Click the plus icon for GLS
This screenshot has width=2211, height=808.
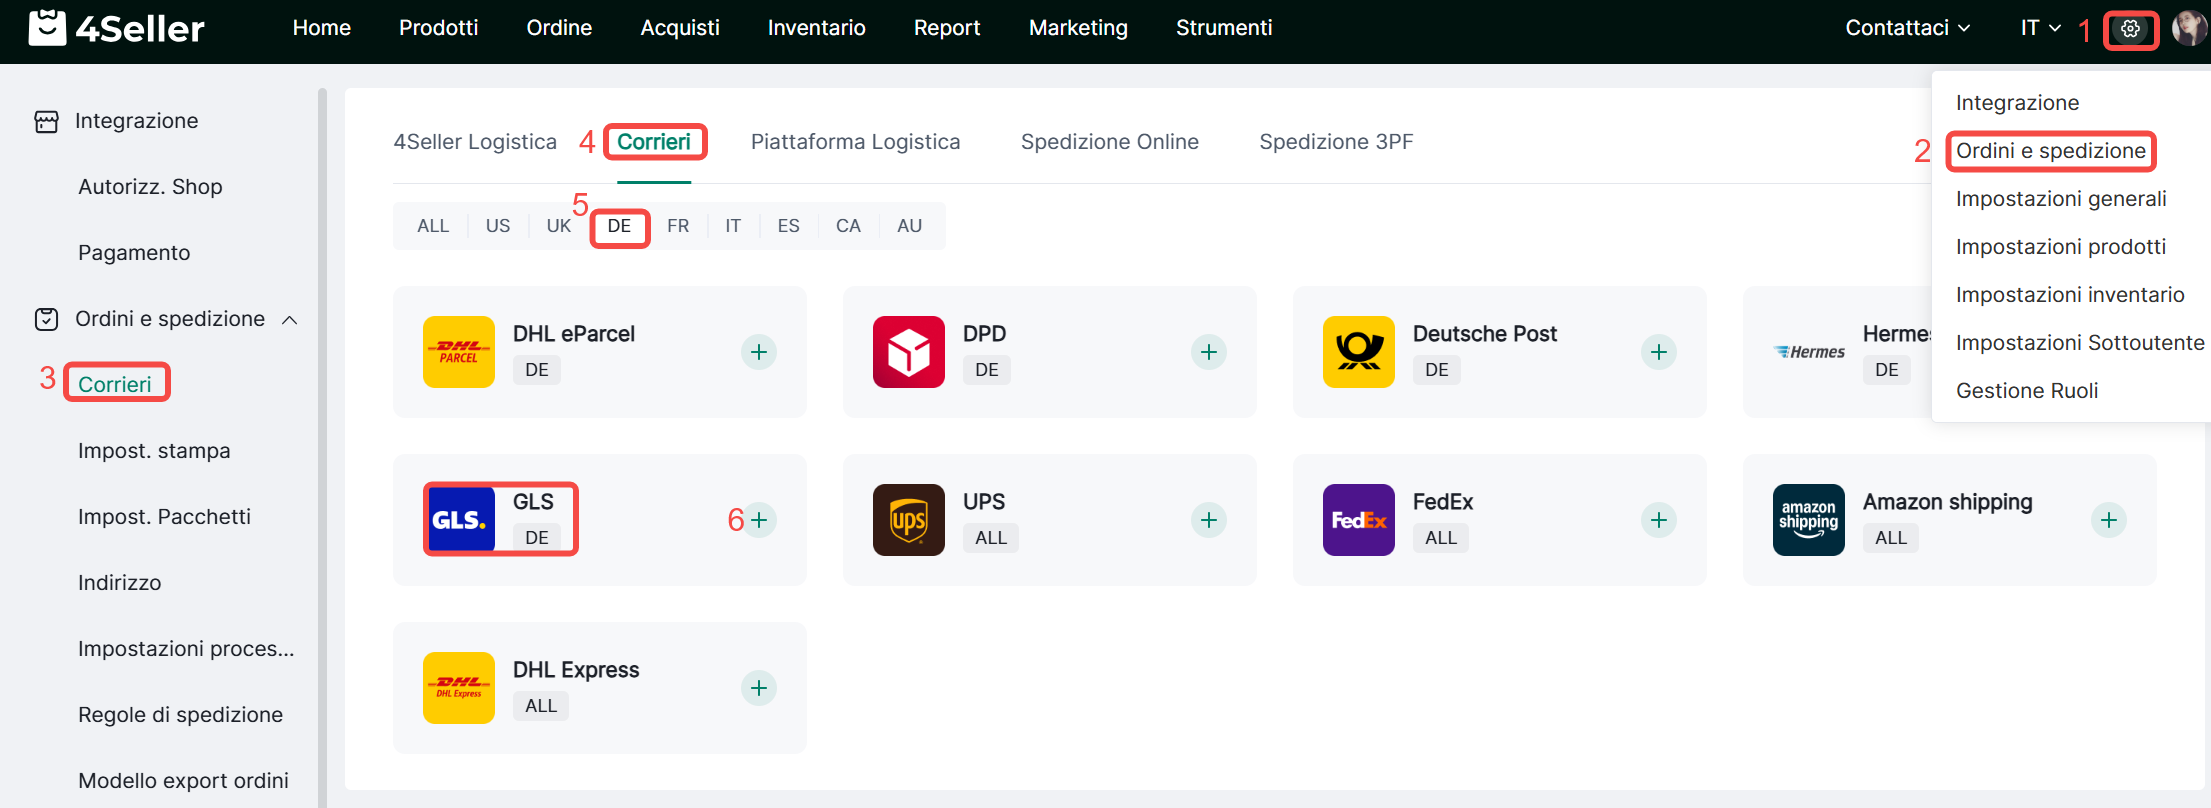pyautogui.click(x=759, y=520)
